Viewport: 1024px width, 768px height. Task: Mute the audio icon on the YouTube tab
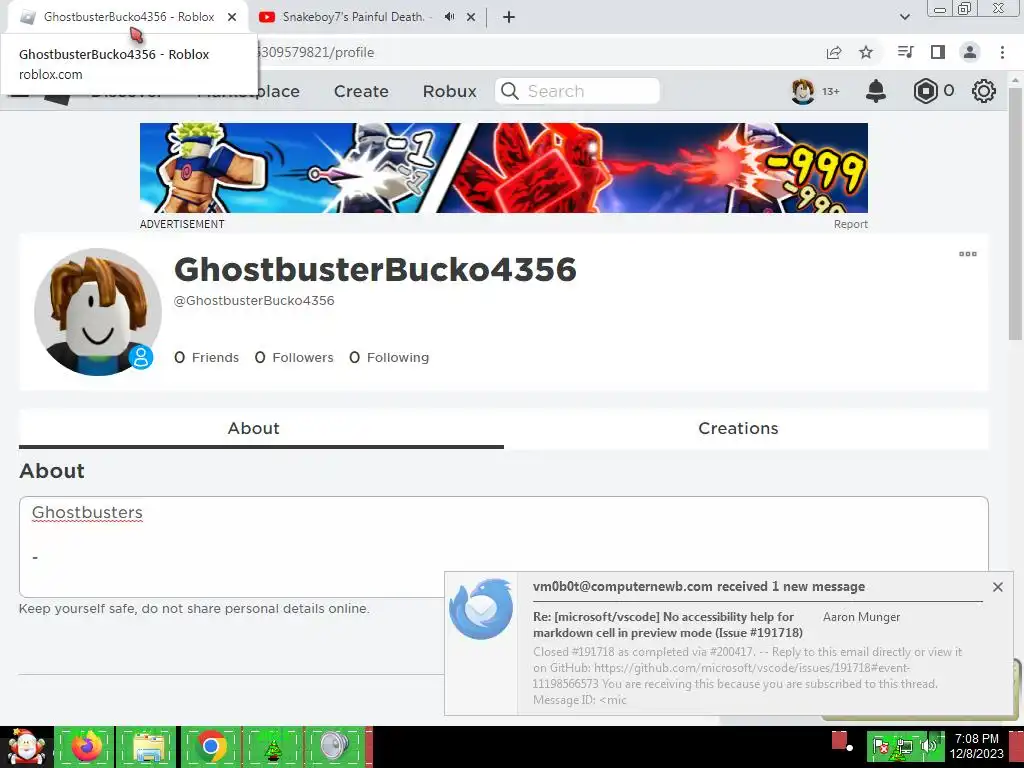click(449, 17)
